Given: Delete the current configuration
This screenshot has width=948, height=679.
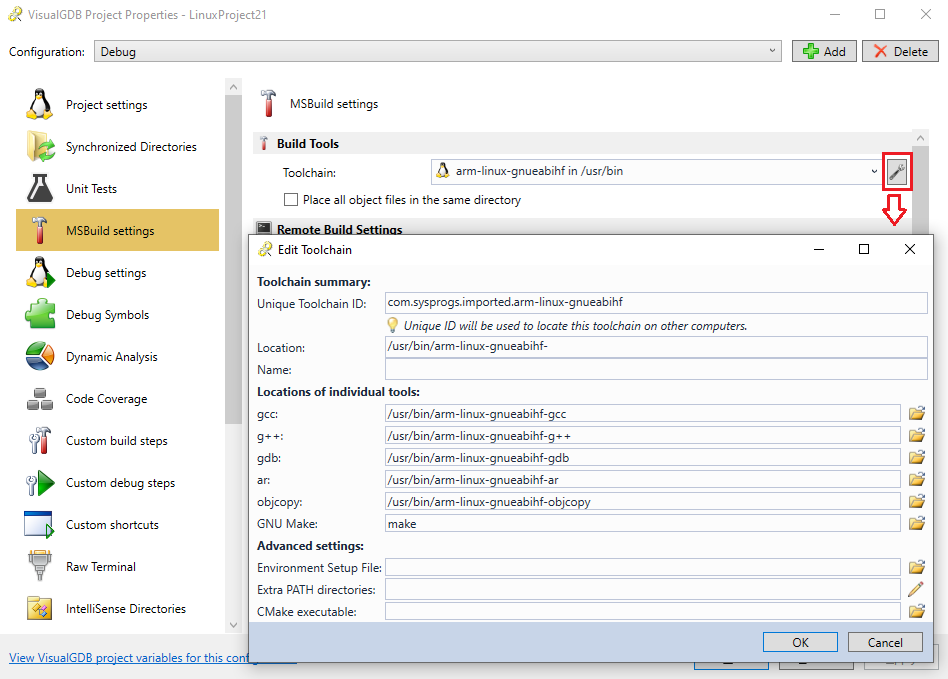Looking at the screenshot, I should [900, 51].
